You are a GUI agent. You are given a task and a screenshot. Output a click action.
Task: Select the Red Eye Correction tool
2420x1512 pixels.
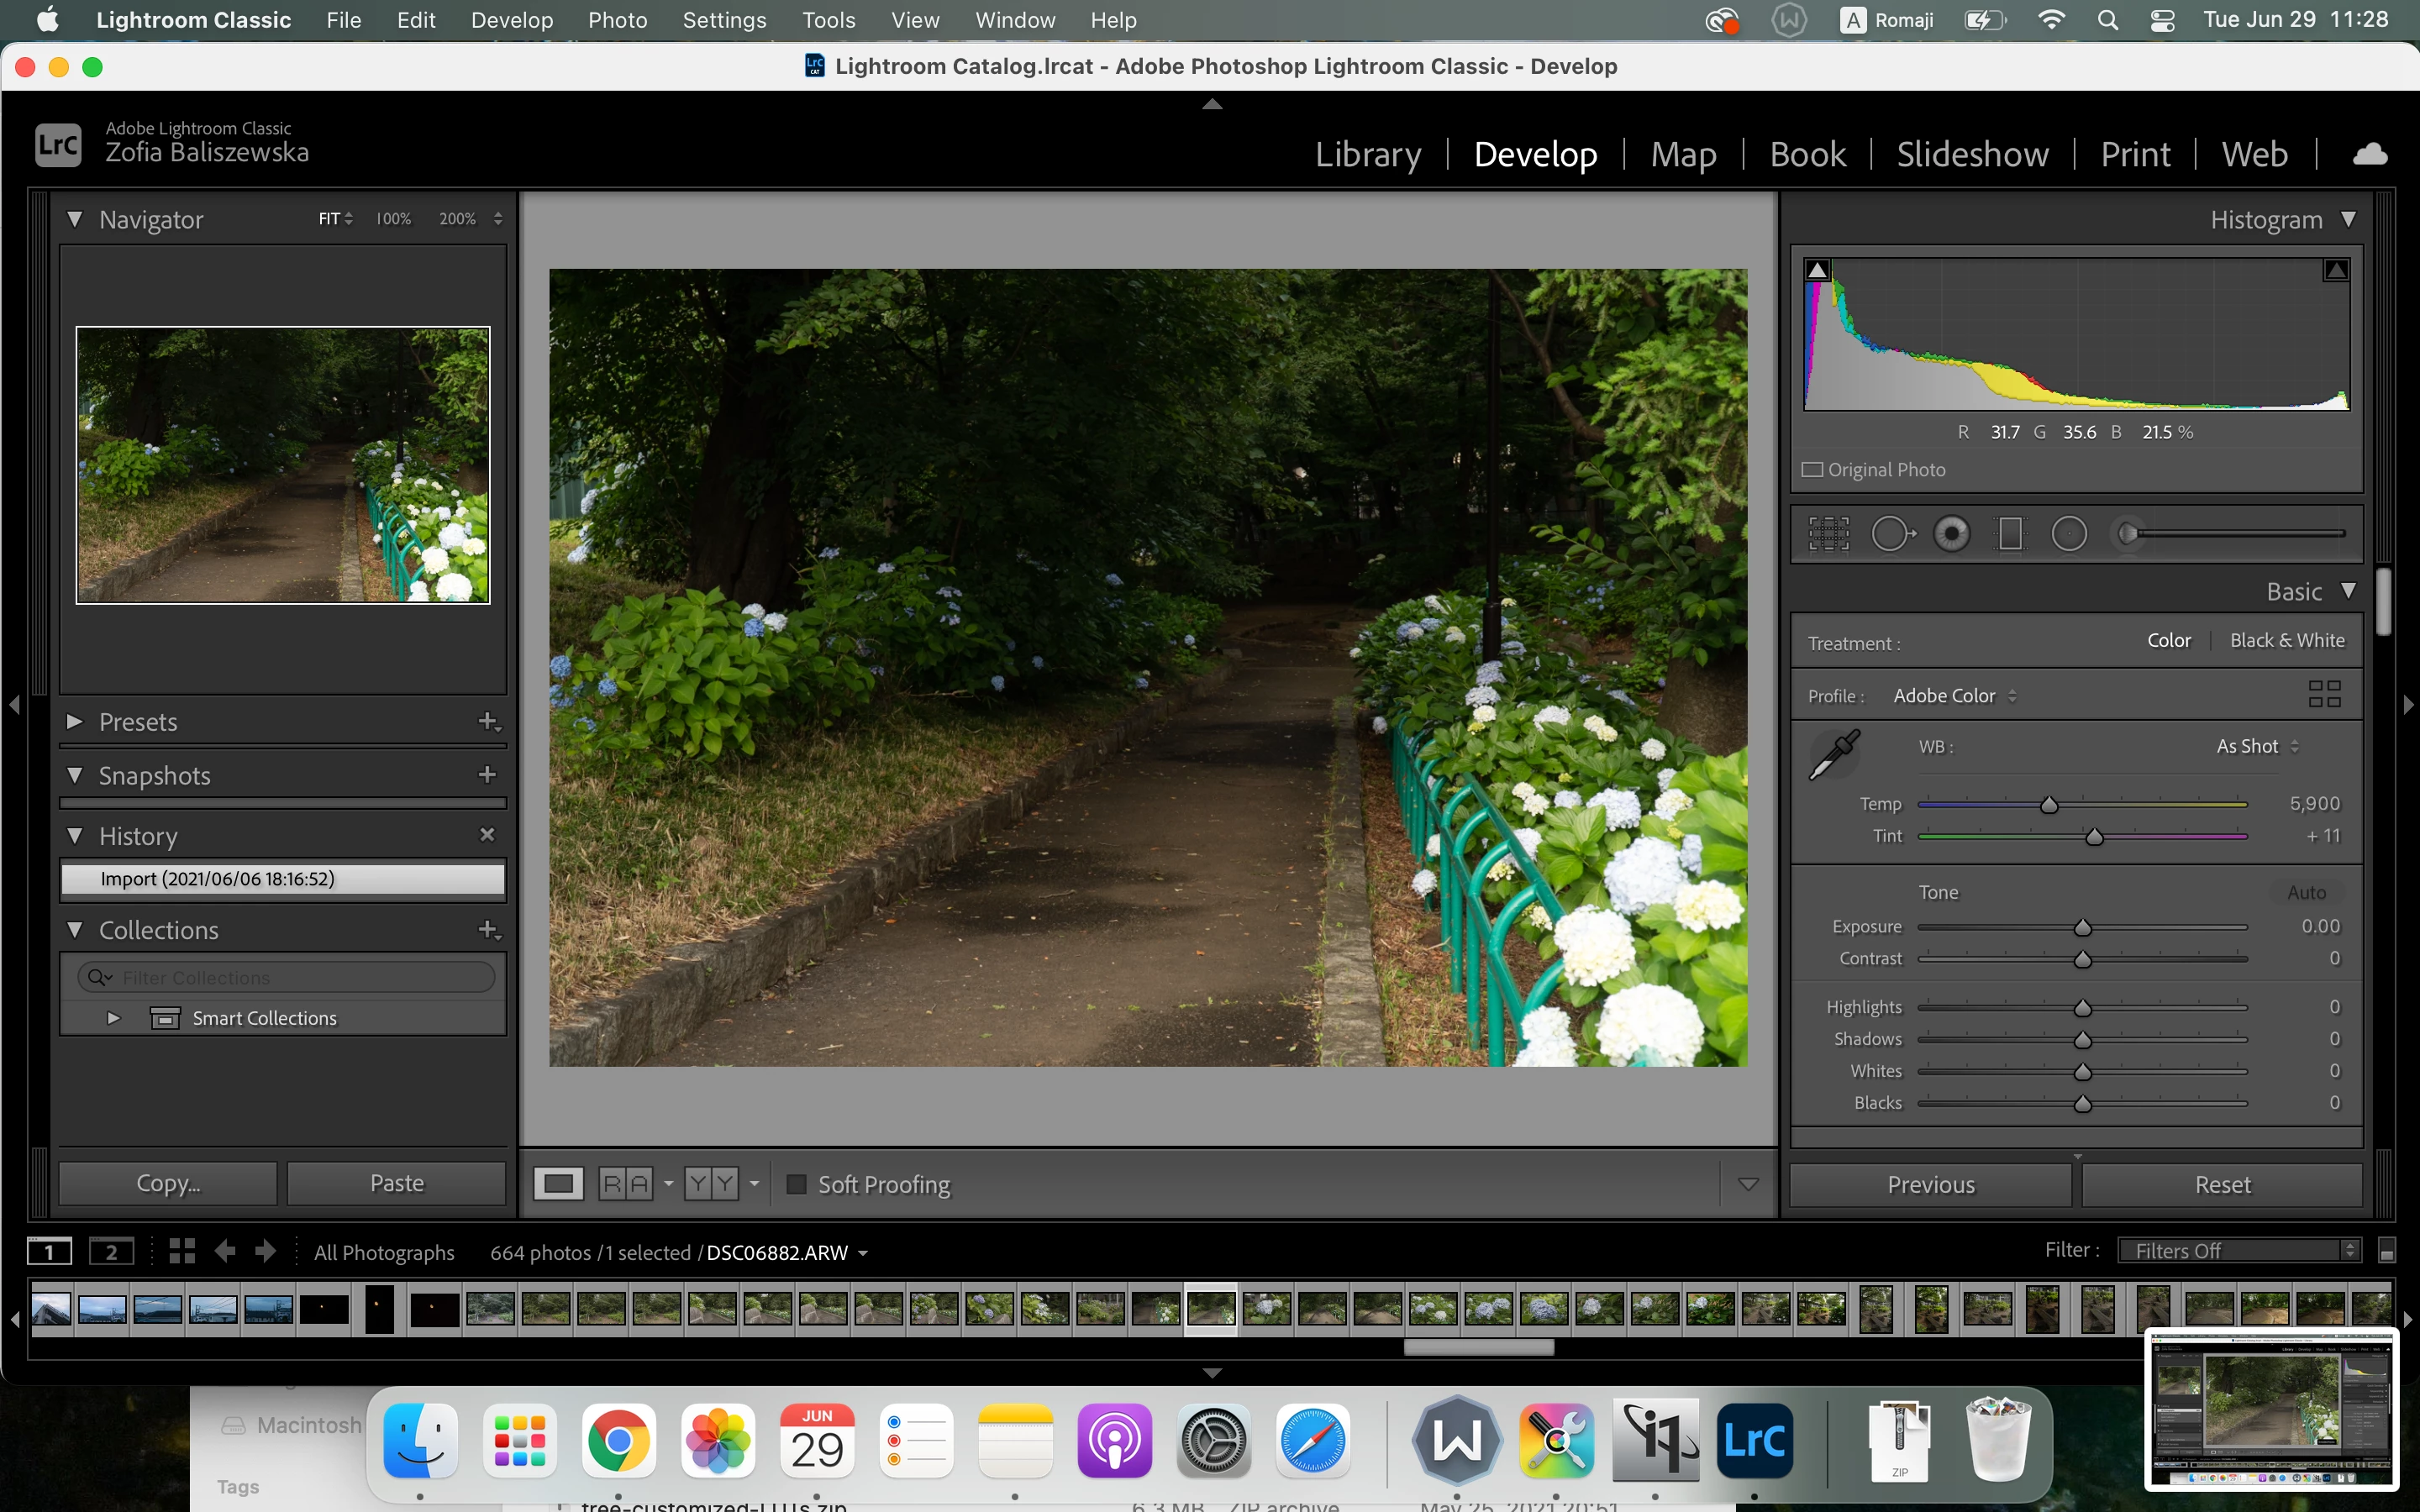pos(1951,534)
